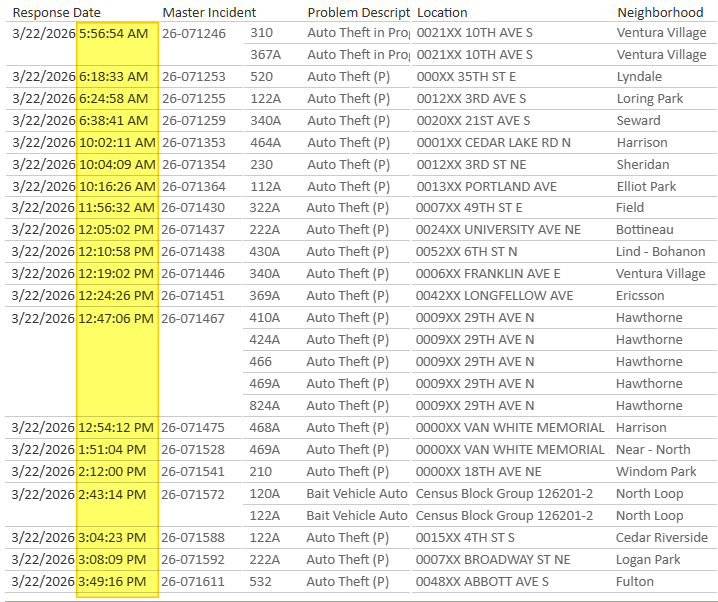Select incident 26-071354

pyautogui.click(x=194, y=164)
